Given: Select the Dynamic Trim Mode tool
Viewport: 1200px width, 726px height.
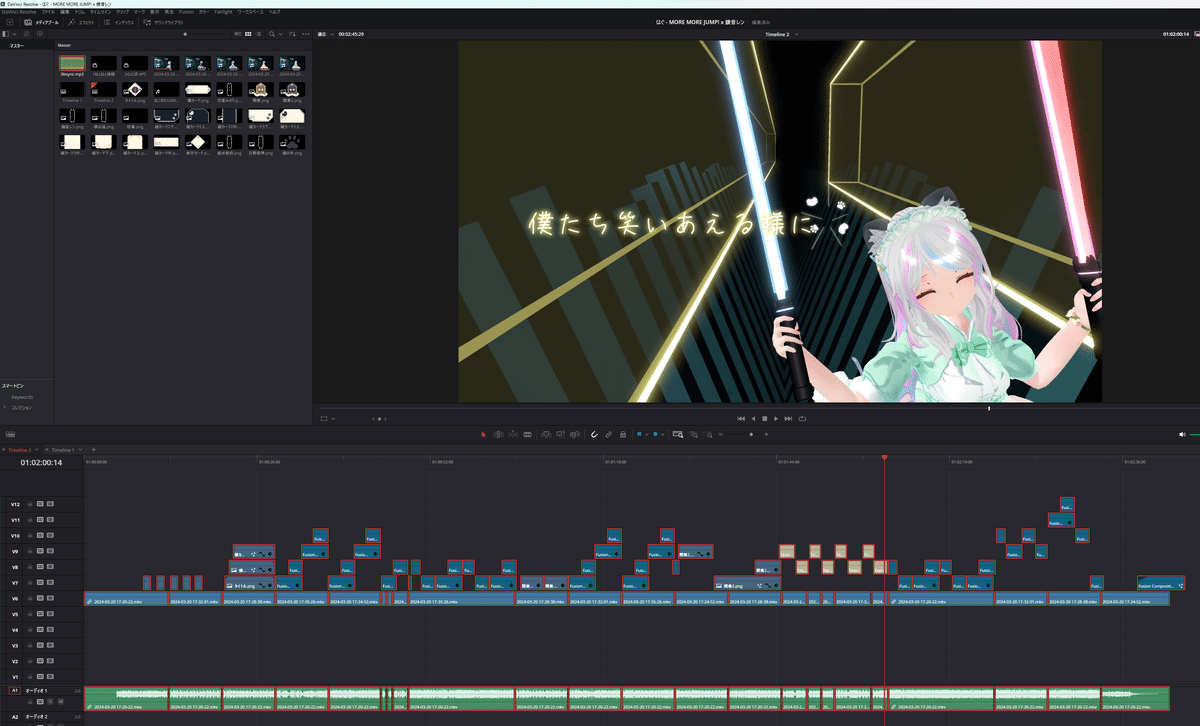Looking at the screenshot, I should [x=513, y=435].
